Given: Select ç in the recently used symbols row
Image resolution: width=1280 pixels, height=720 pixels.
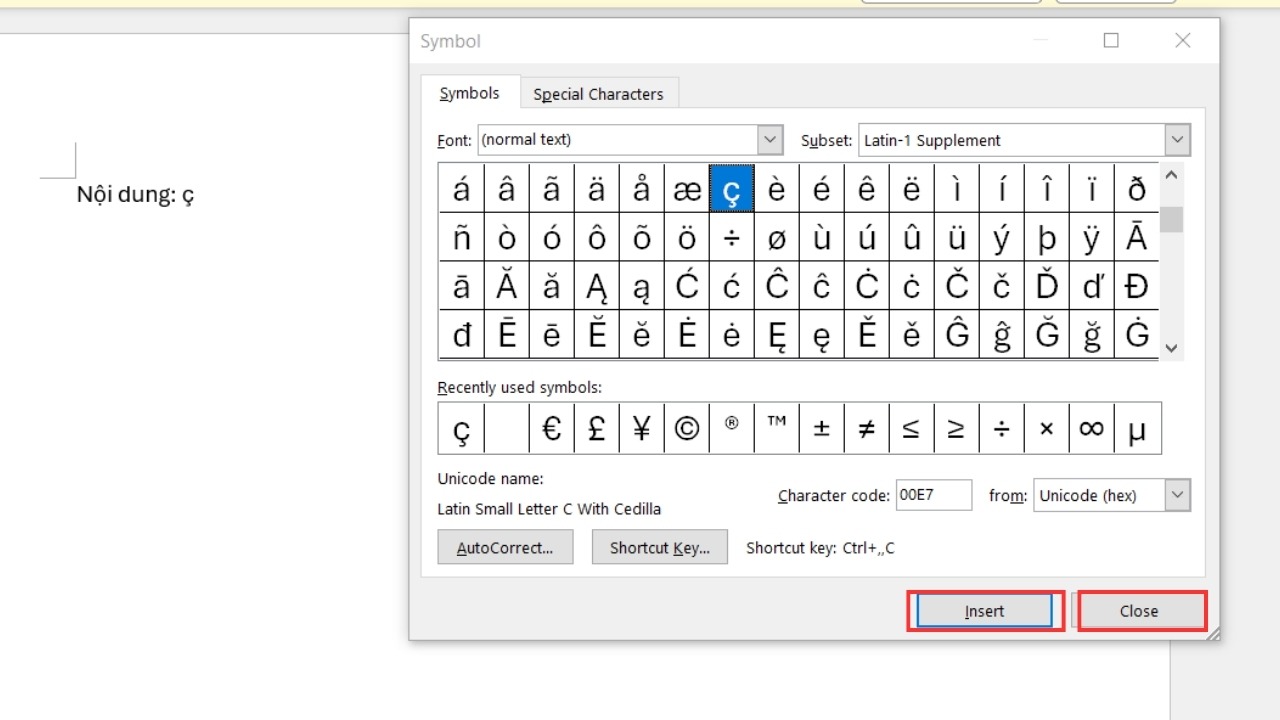Looking at the screenshot, I should 461,428.
